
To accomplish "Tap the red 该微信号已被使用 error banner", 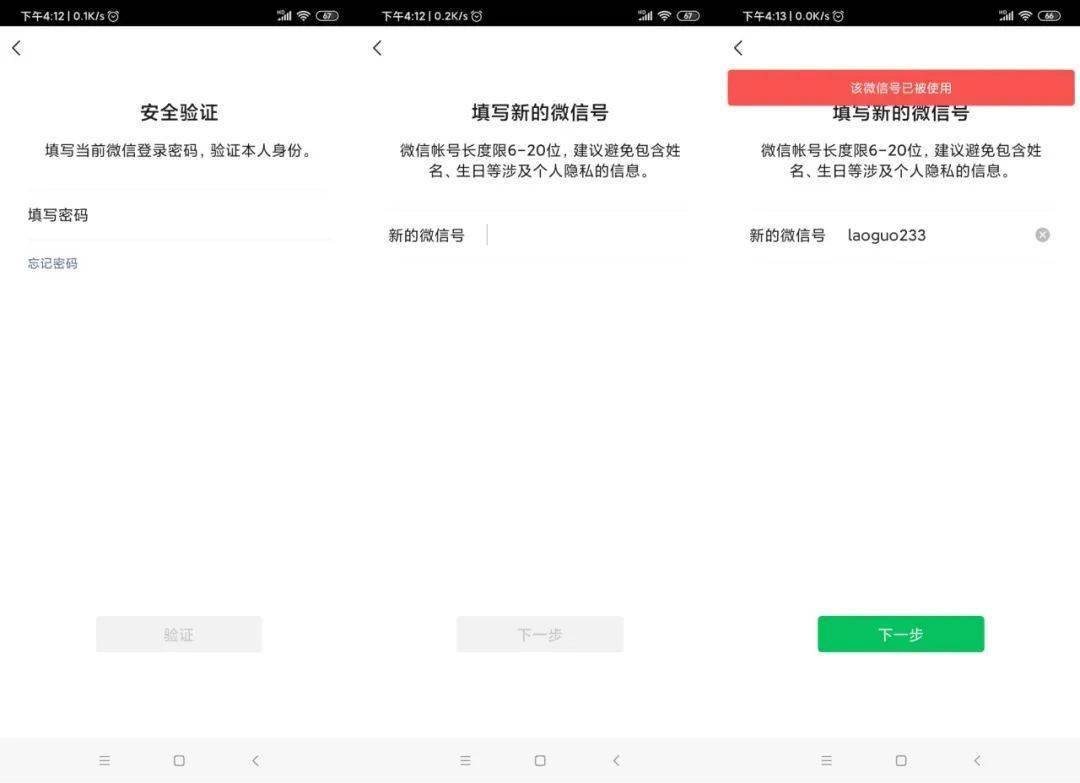I will click(901, 87).
